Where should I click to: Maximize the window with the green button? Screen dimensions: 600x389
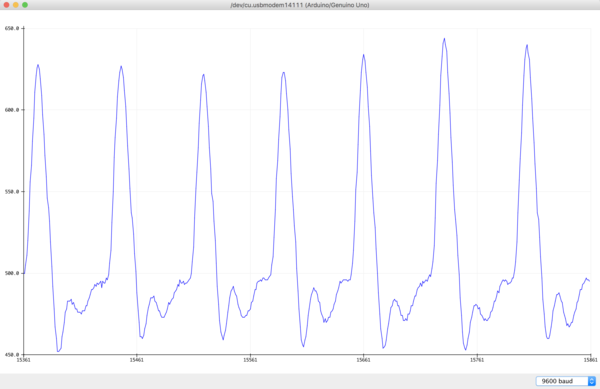25,5
